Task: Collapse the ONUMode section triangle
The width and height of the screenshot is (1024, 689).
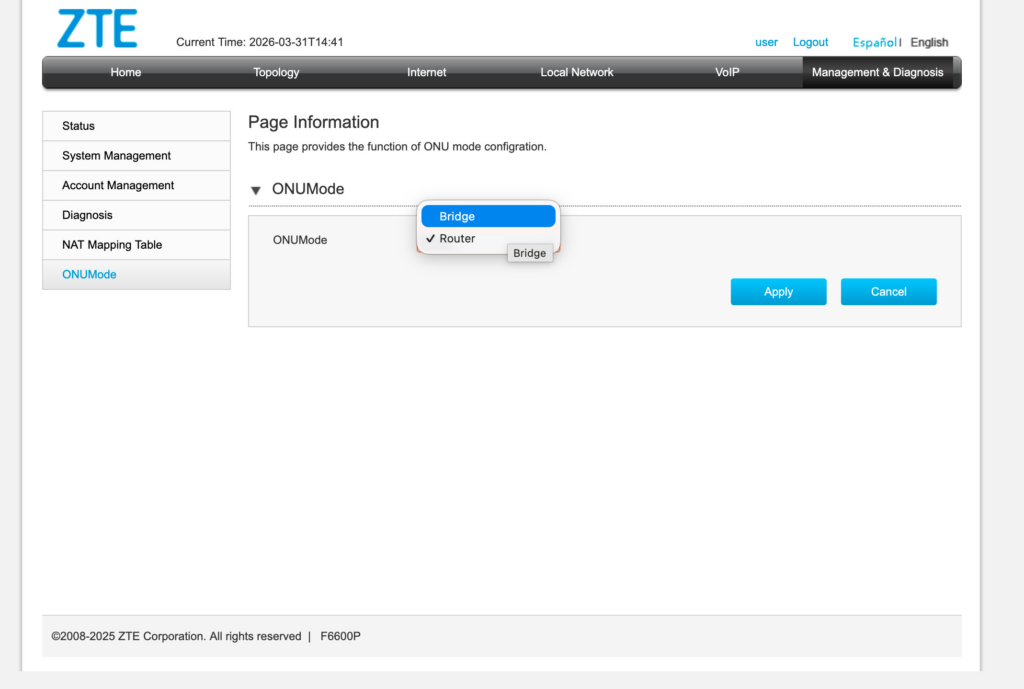Action: tap(256, 190)
